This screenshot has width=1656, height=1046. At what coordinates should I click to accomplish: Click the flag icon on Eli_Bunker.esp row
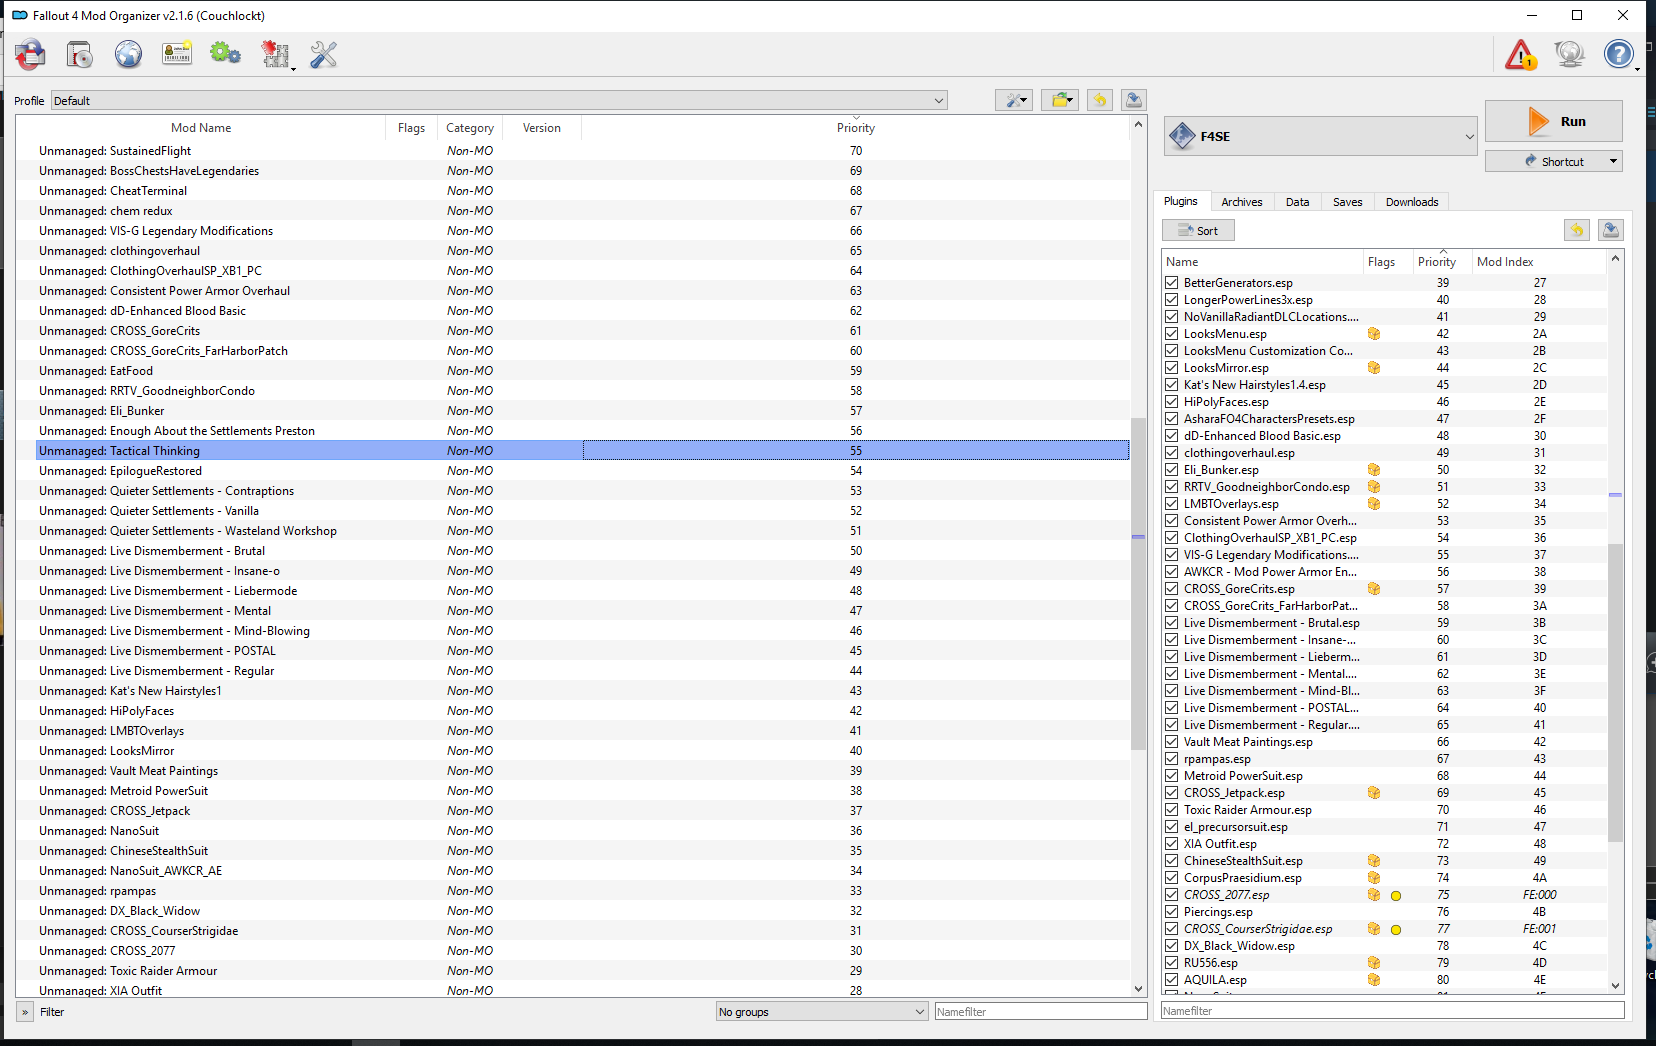click(1374, 470)
